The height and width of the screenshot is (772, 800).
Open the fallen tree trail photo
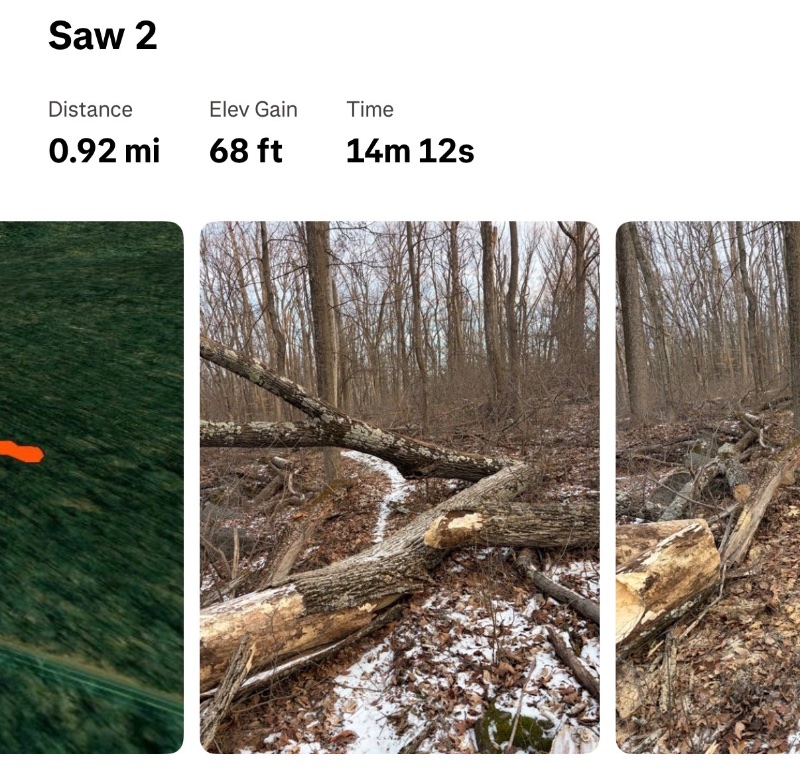click(x=399, y=487)
